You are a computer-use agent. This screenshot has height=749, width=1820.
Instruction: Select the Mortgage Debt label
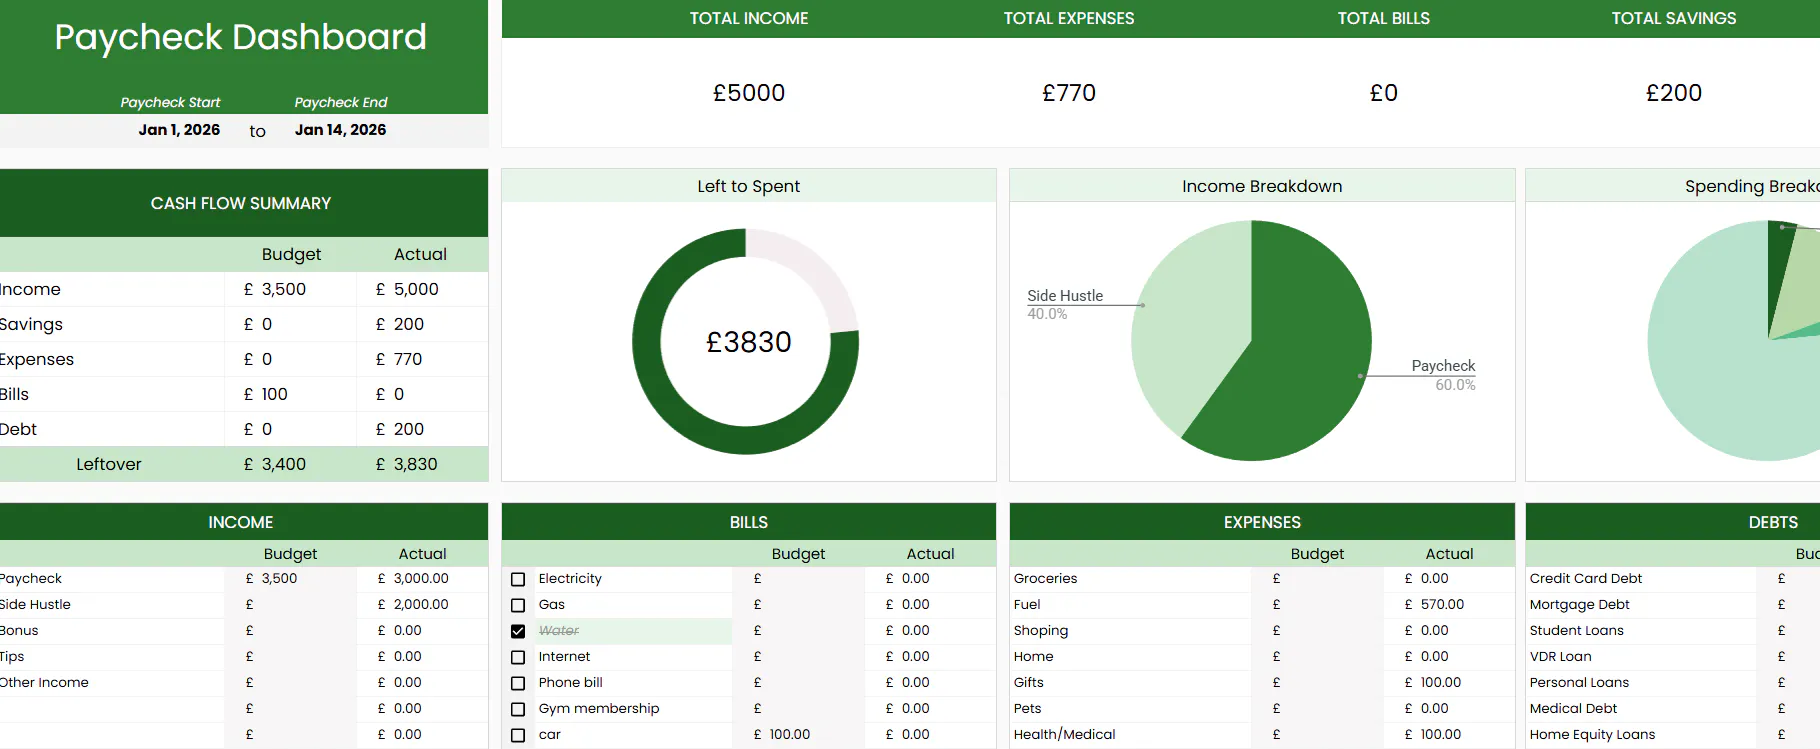(x=1580, y=605)
